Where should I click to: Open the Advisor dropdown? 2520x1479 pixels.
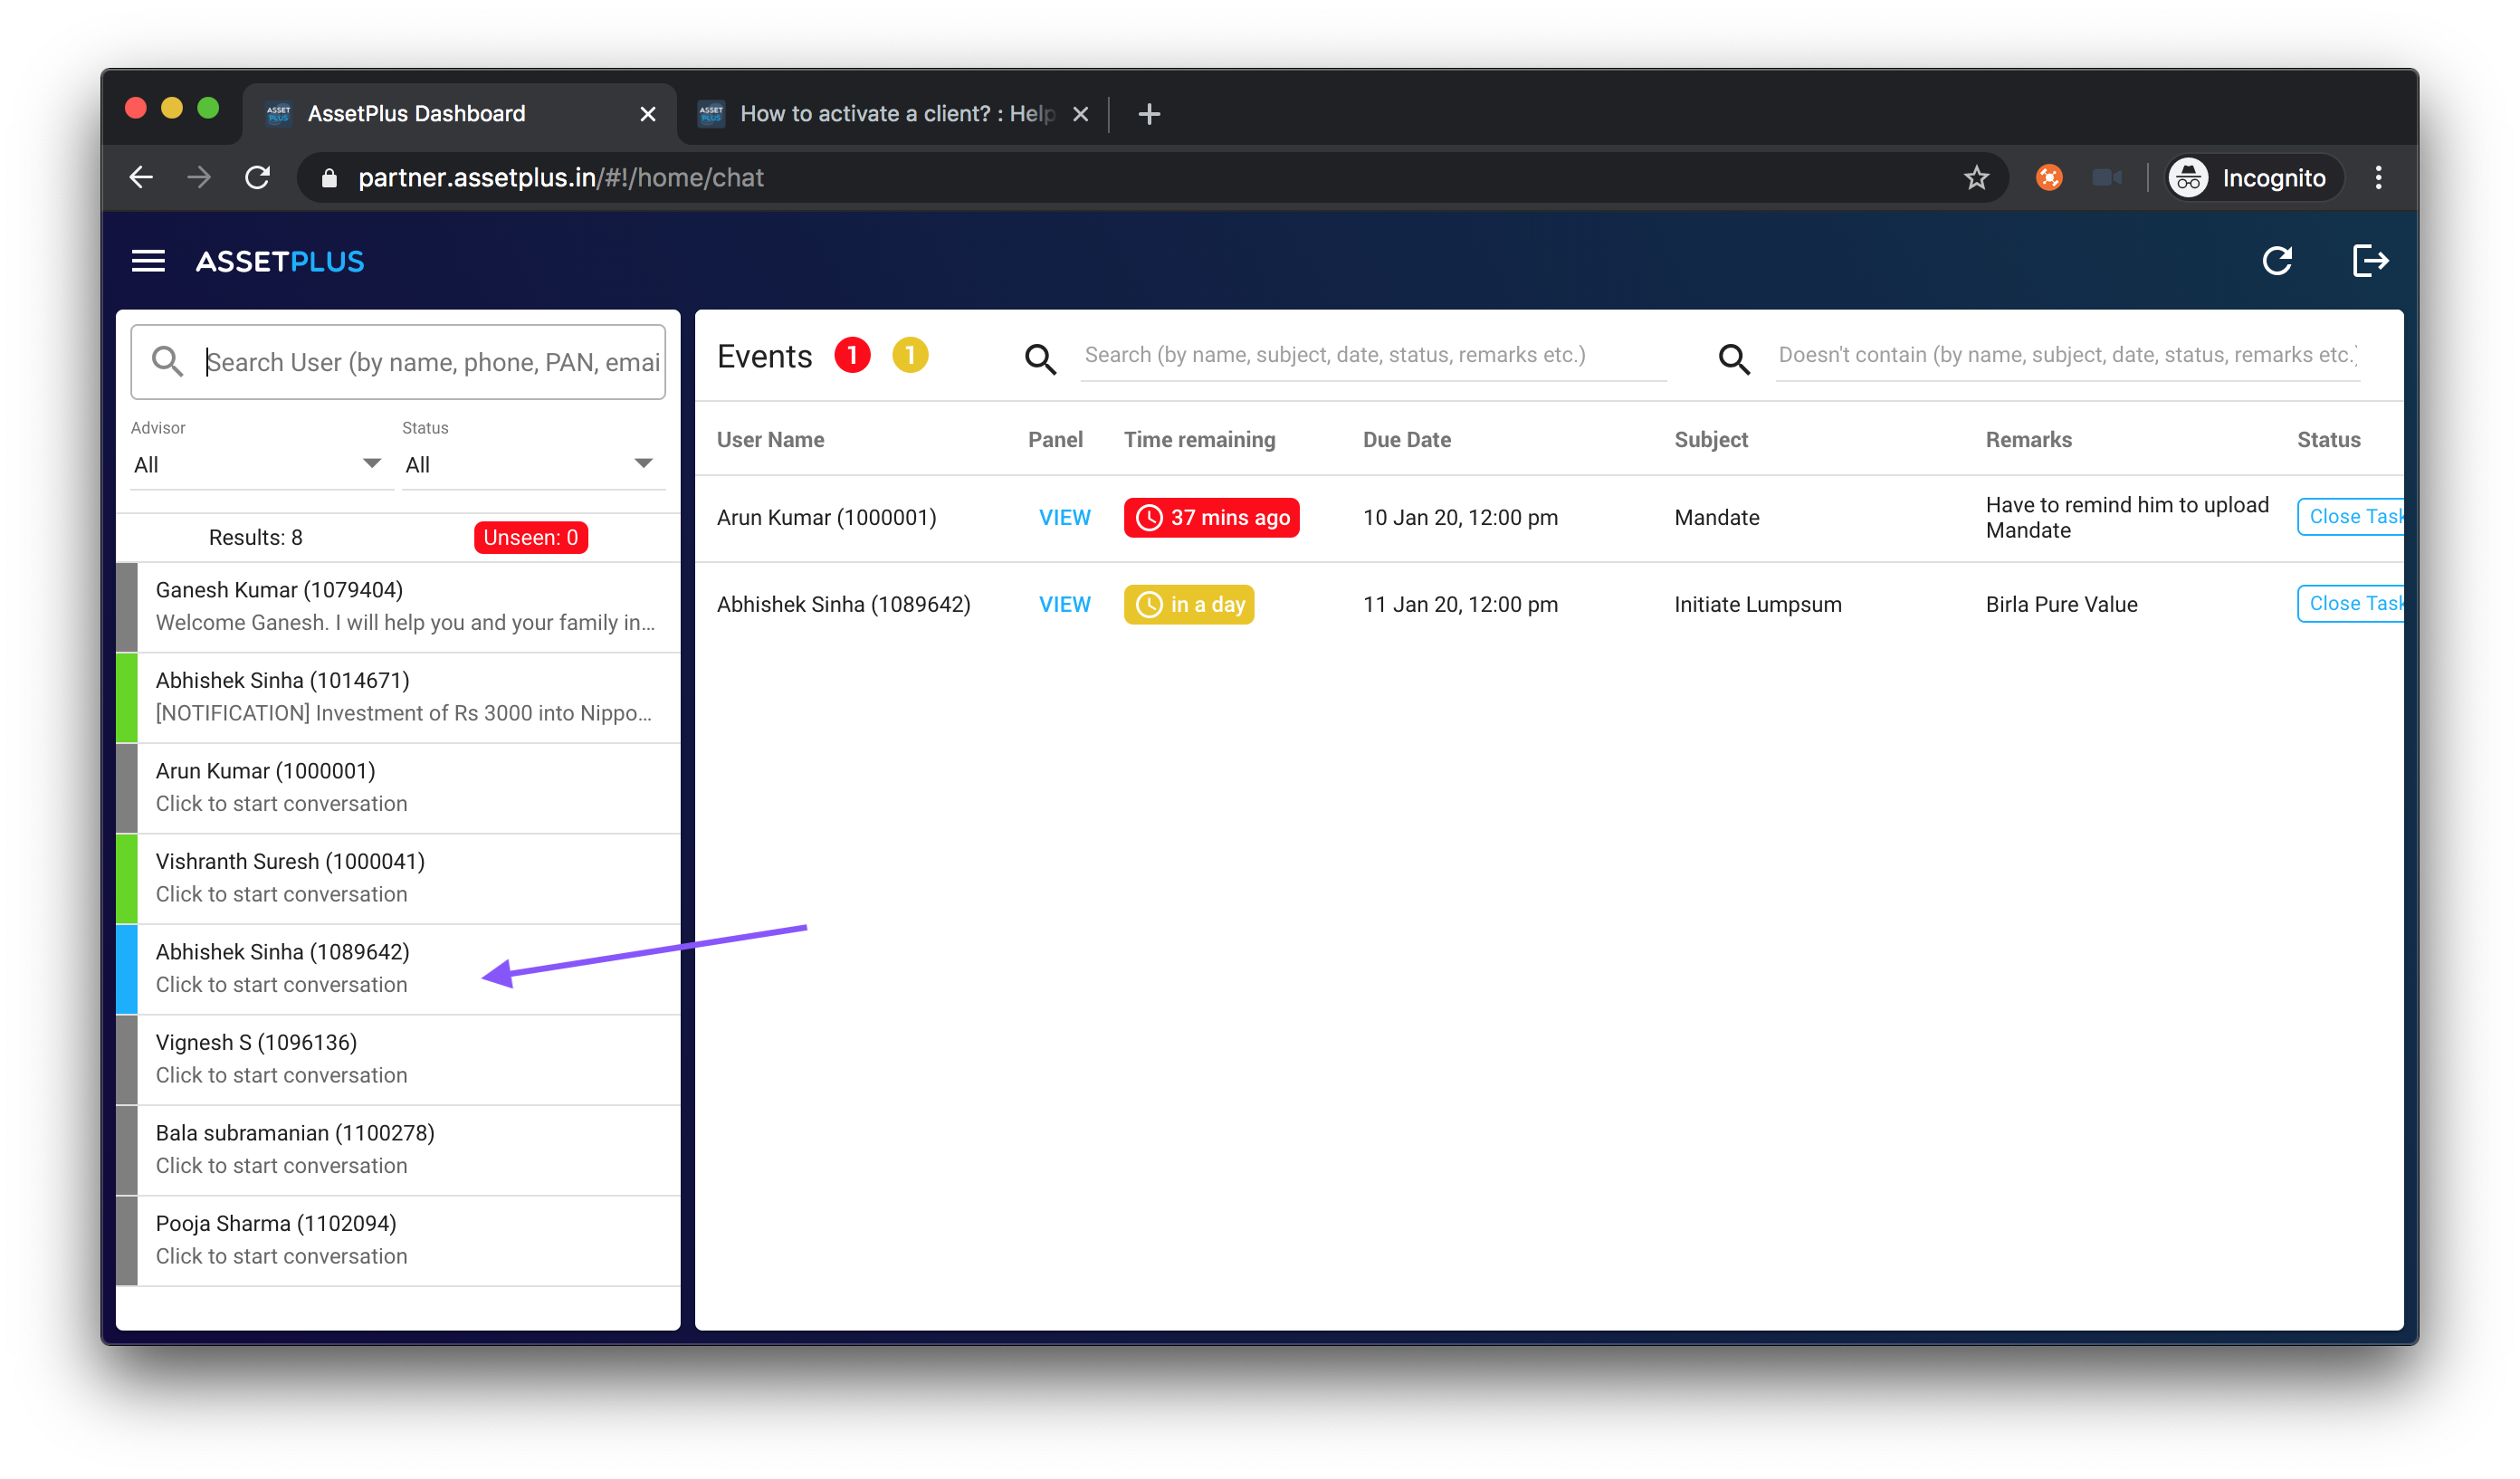coord(257,464)
